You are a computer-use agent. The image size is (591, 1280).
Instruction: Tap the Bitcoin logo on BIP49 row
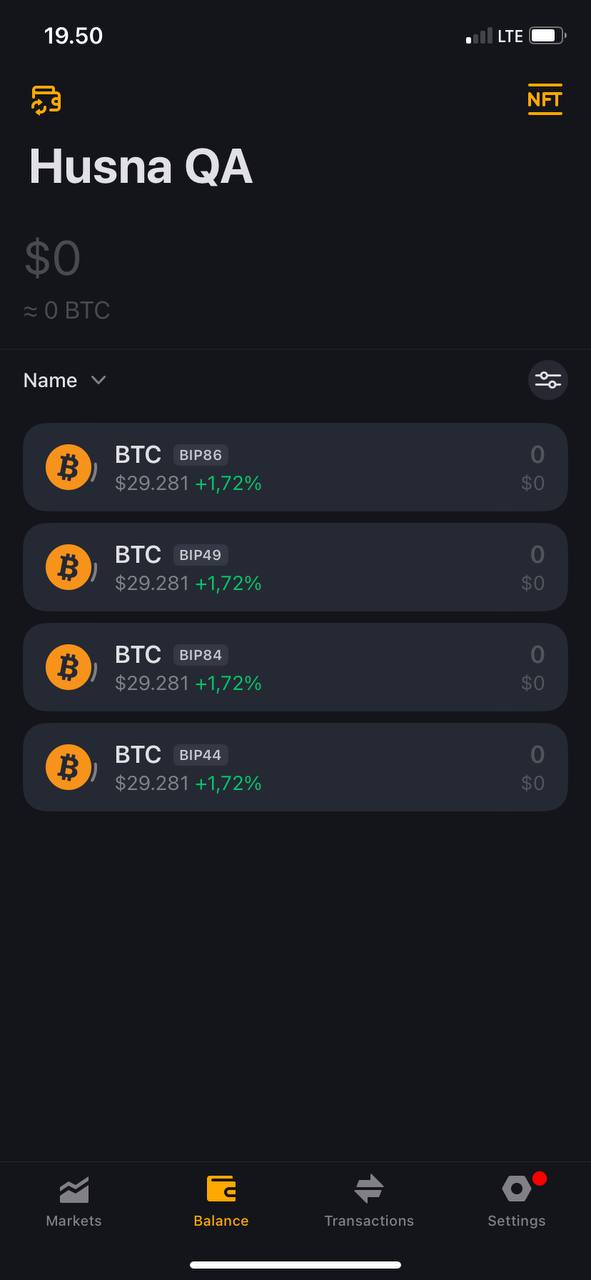69,567
